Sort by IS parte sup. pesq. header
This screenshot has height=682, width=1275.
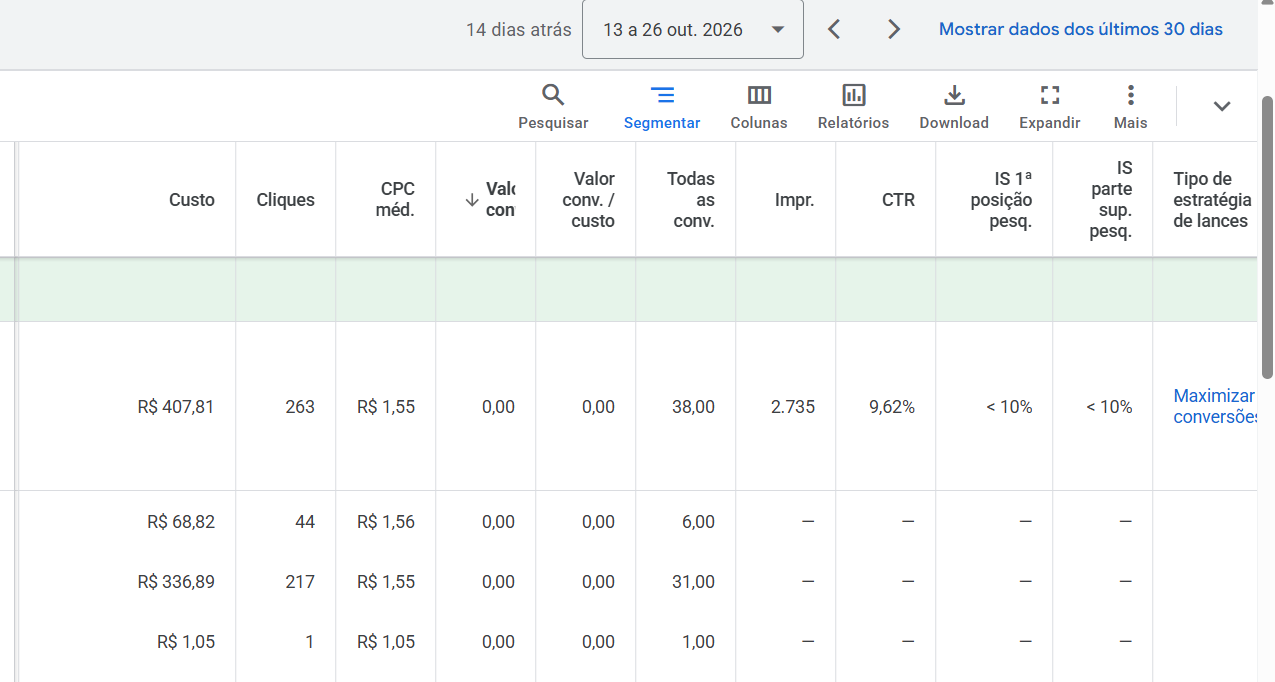pos(1112,200)
